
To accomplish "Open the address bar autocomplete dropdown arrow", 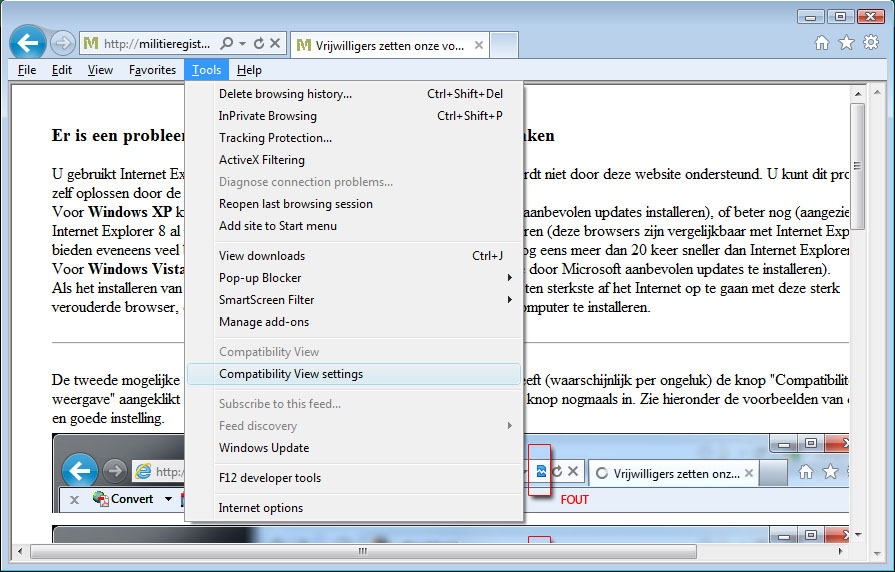I will [x=243, y=43].
